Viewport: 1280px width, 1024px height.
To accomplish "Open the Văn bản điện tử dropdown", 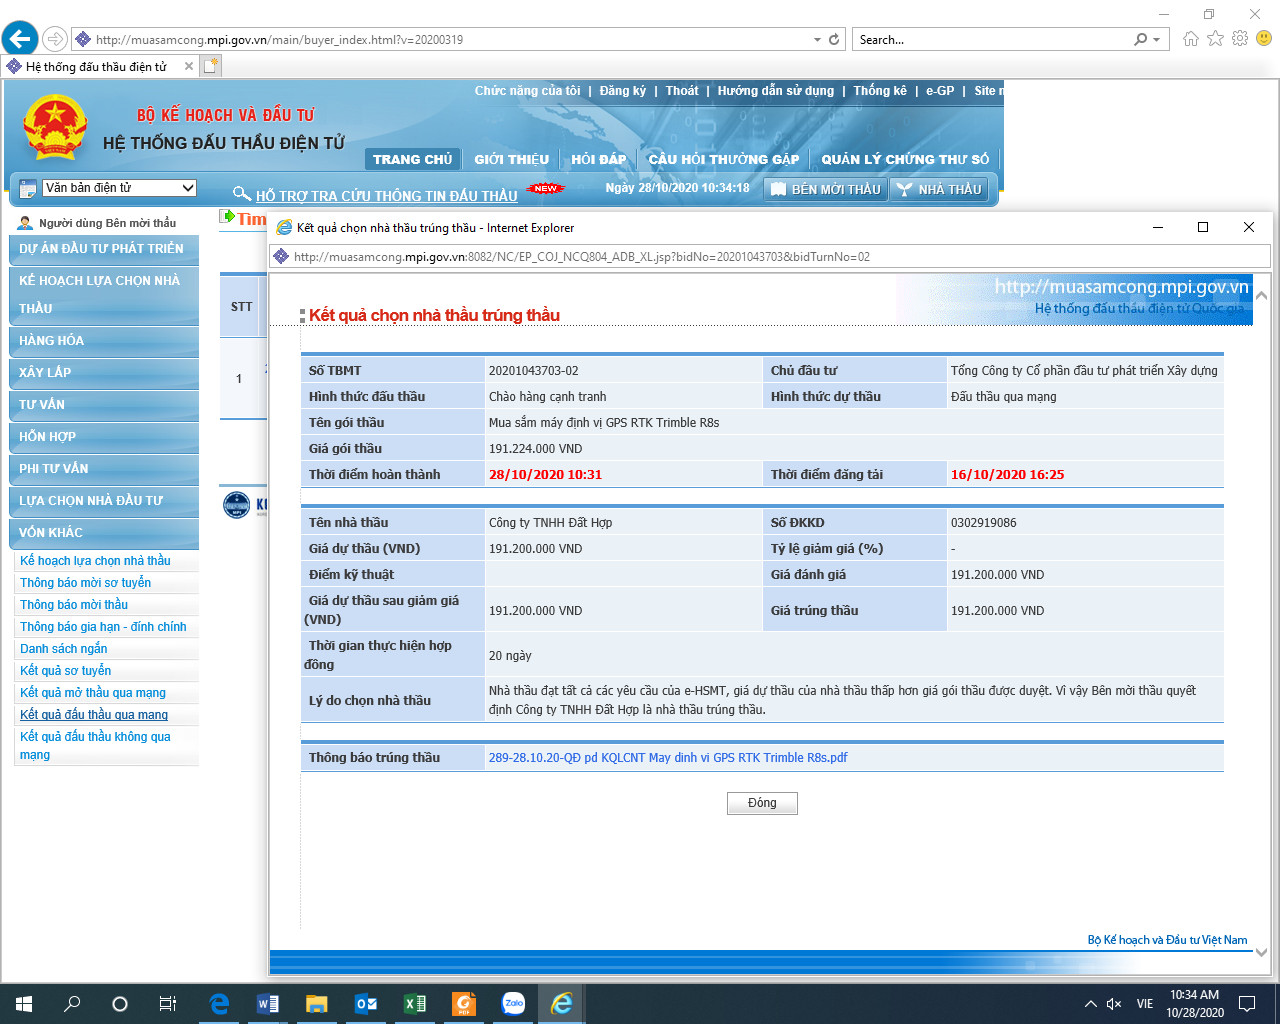I will pyautogui.click(x=119, y=188).
